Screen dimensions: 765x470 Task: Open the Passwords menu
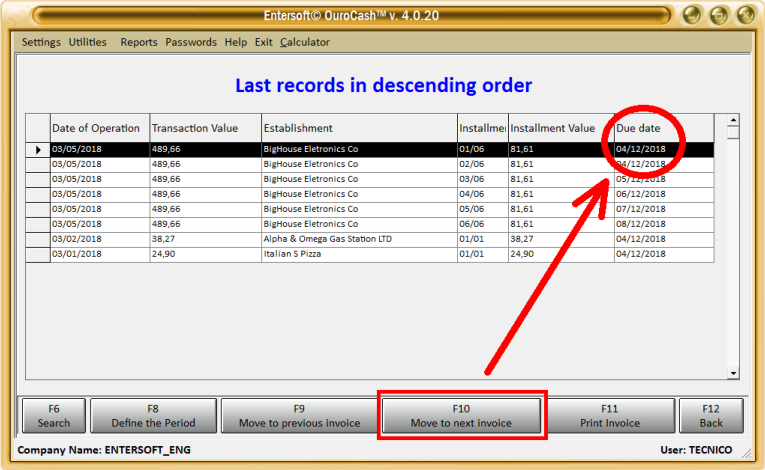[191, 42]
